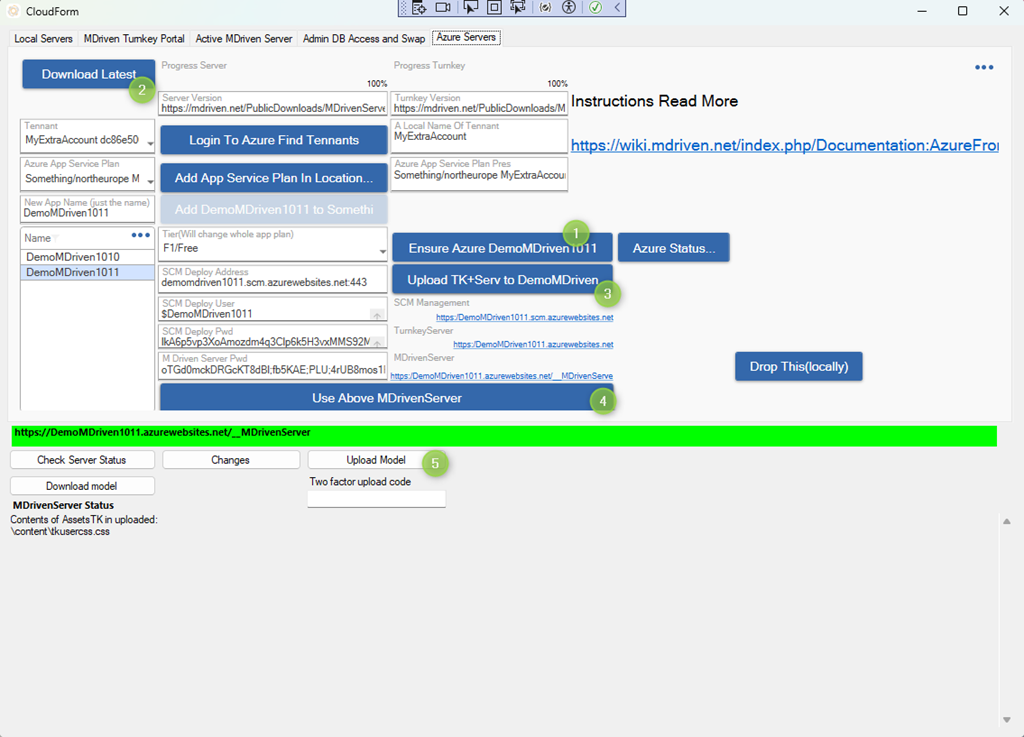Open the three-dots menu in Name column
This screenshot has width=1024, height=737.
[140, 235]
